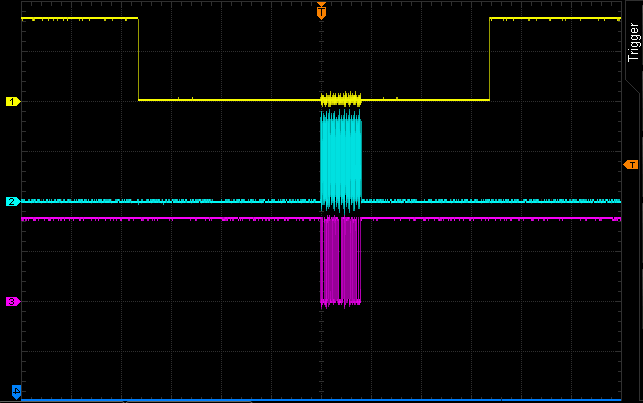Click the falling edge of yellow waveform
Viewport: 643px width, 403px height.
138,60
